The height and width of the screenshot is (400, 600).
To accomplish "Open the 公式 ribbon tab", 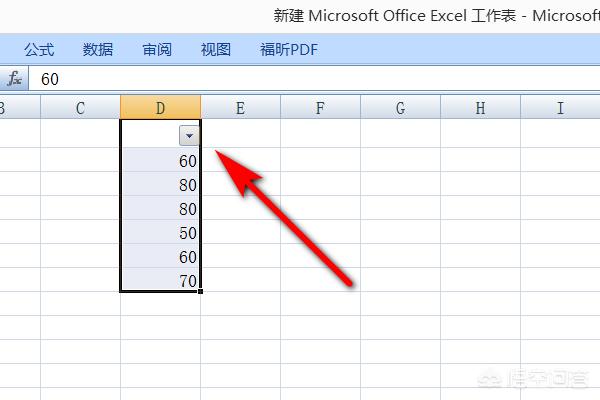I will coord(39,49).
